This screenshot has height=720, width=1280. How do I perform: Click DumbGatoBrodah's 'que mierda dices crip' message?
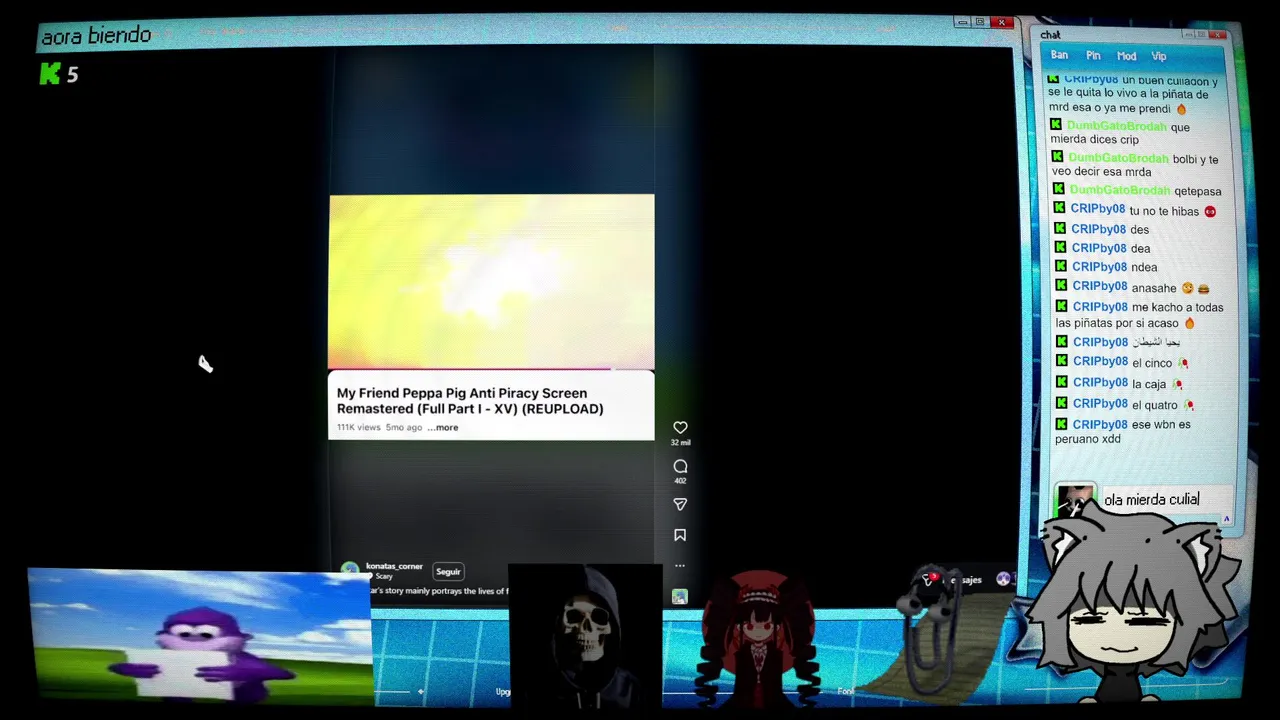(1120, 133)
